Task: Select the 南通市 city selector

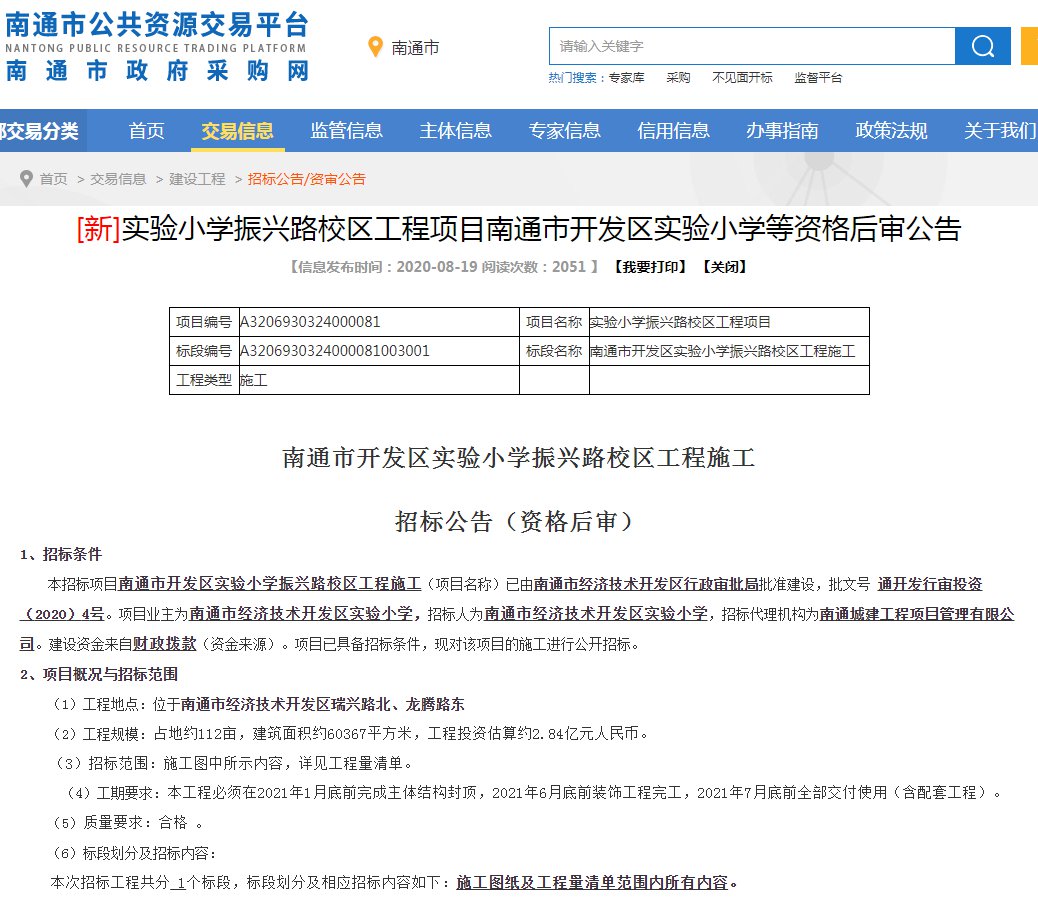Action: (415, 48)
